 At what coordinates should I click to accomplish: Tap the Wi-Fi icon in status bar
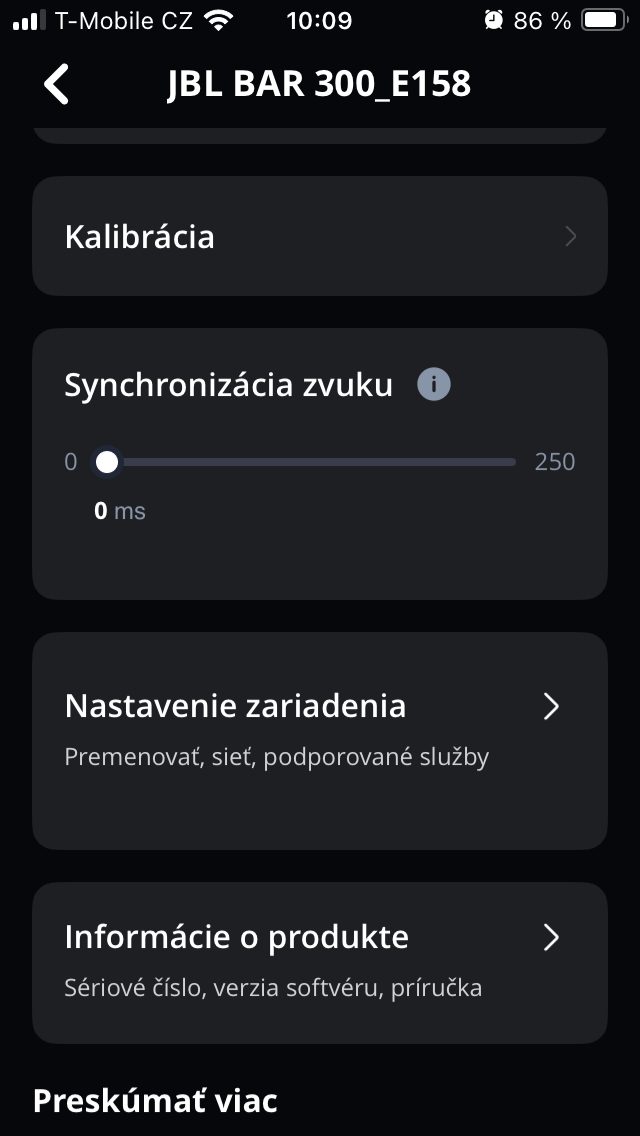click(217, 20)
